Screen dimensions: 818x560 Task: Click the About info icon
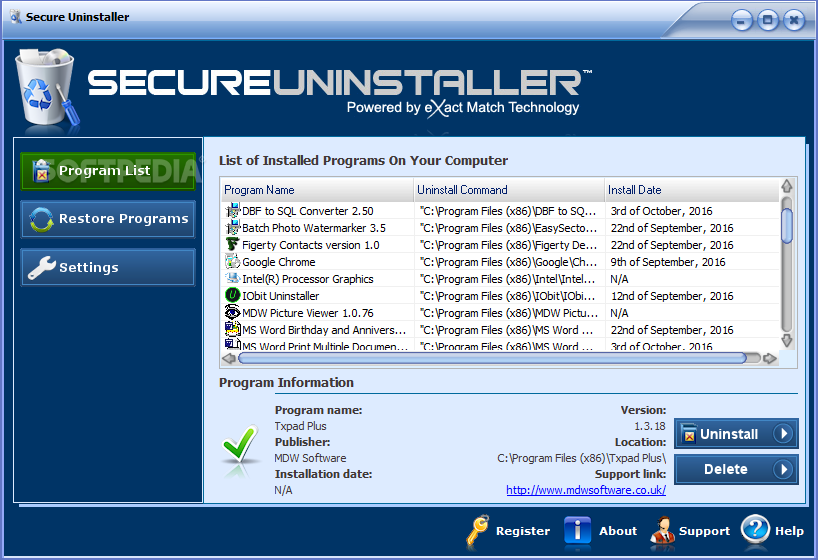click(577, 531)
